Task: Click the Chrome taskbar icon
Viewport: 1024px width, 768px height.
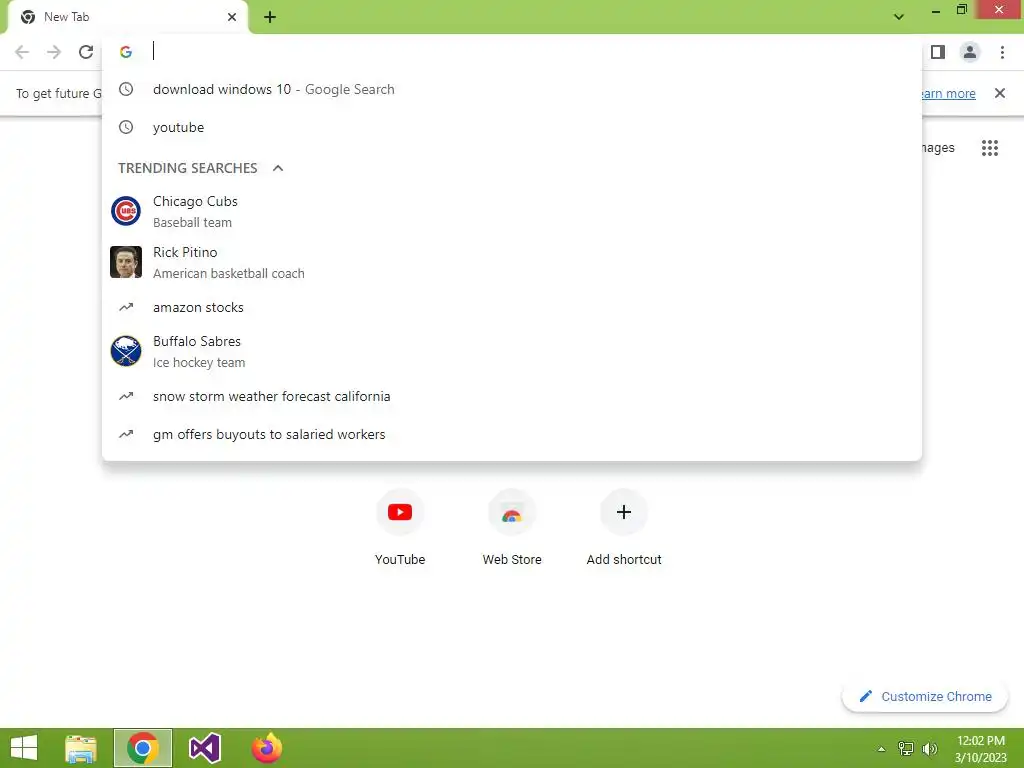Action: (143, 748)
